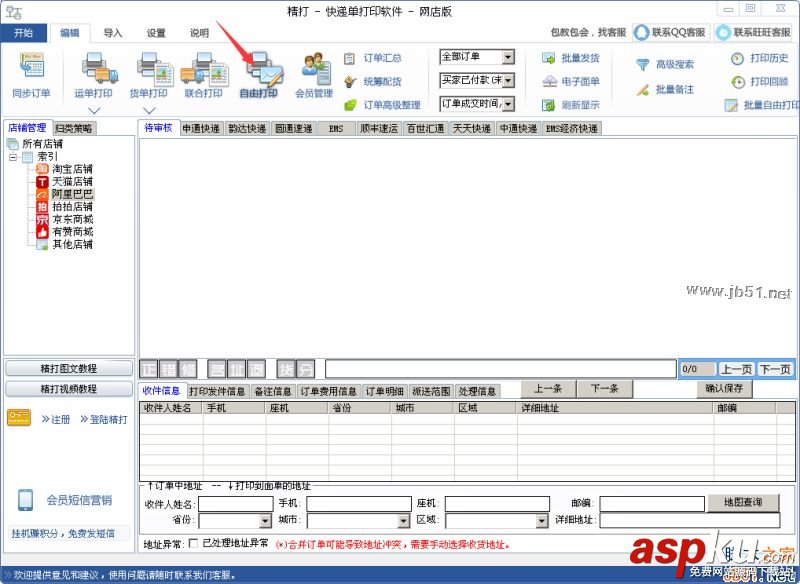Click 打印回顾 print review
800x584 pixels.
pyautogui.click(x=760, y=82)
